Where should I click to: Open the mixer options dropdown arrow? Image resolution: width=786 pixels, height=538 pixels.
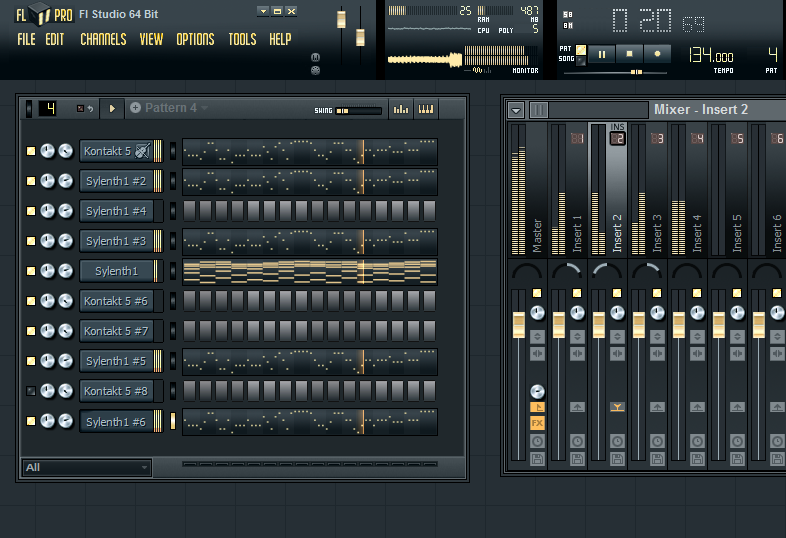click(516, 110)
